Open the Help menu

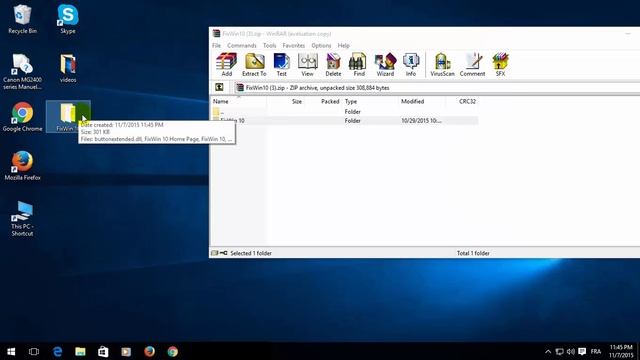point(343,45)
